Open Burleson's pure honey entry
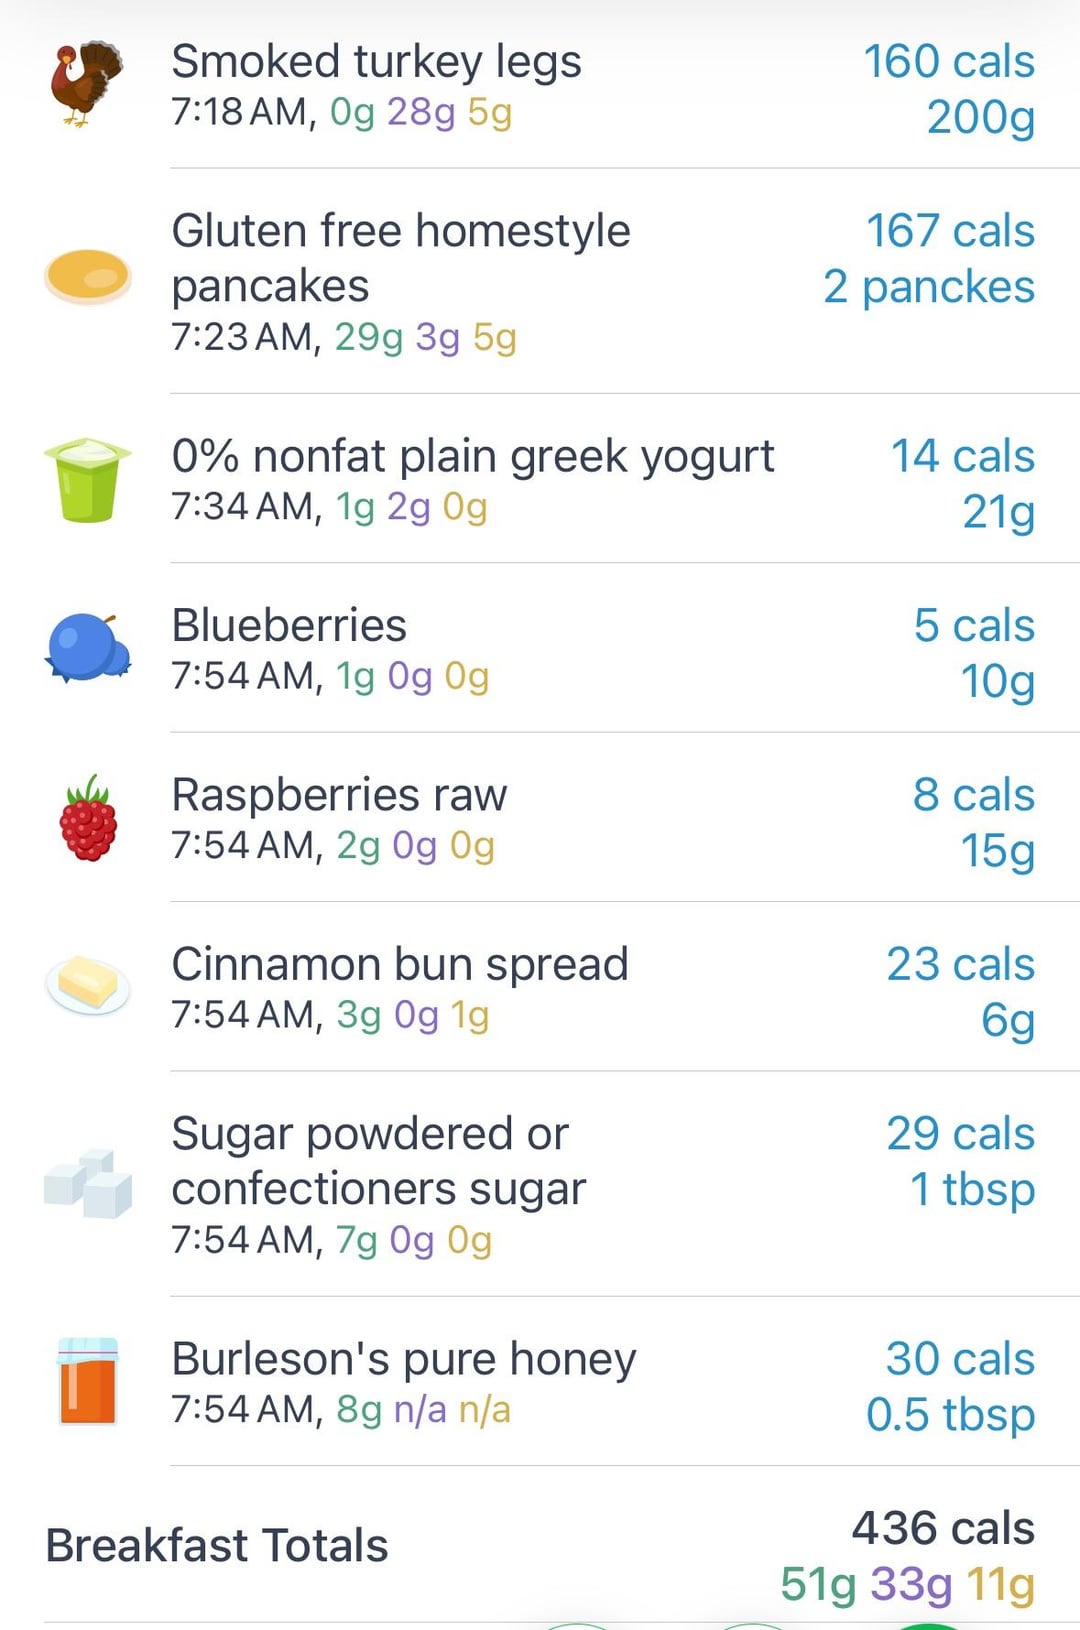Image resolution: width=1080 pixels, height=1630 pixels. click(540, 1381)
